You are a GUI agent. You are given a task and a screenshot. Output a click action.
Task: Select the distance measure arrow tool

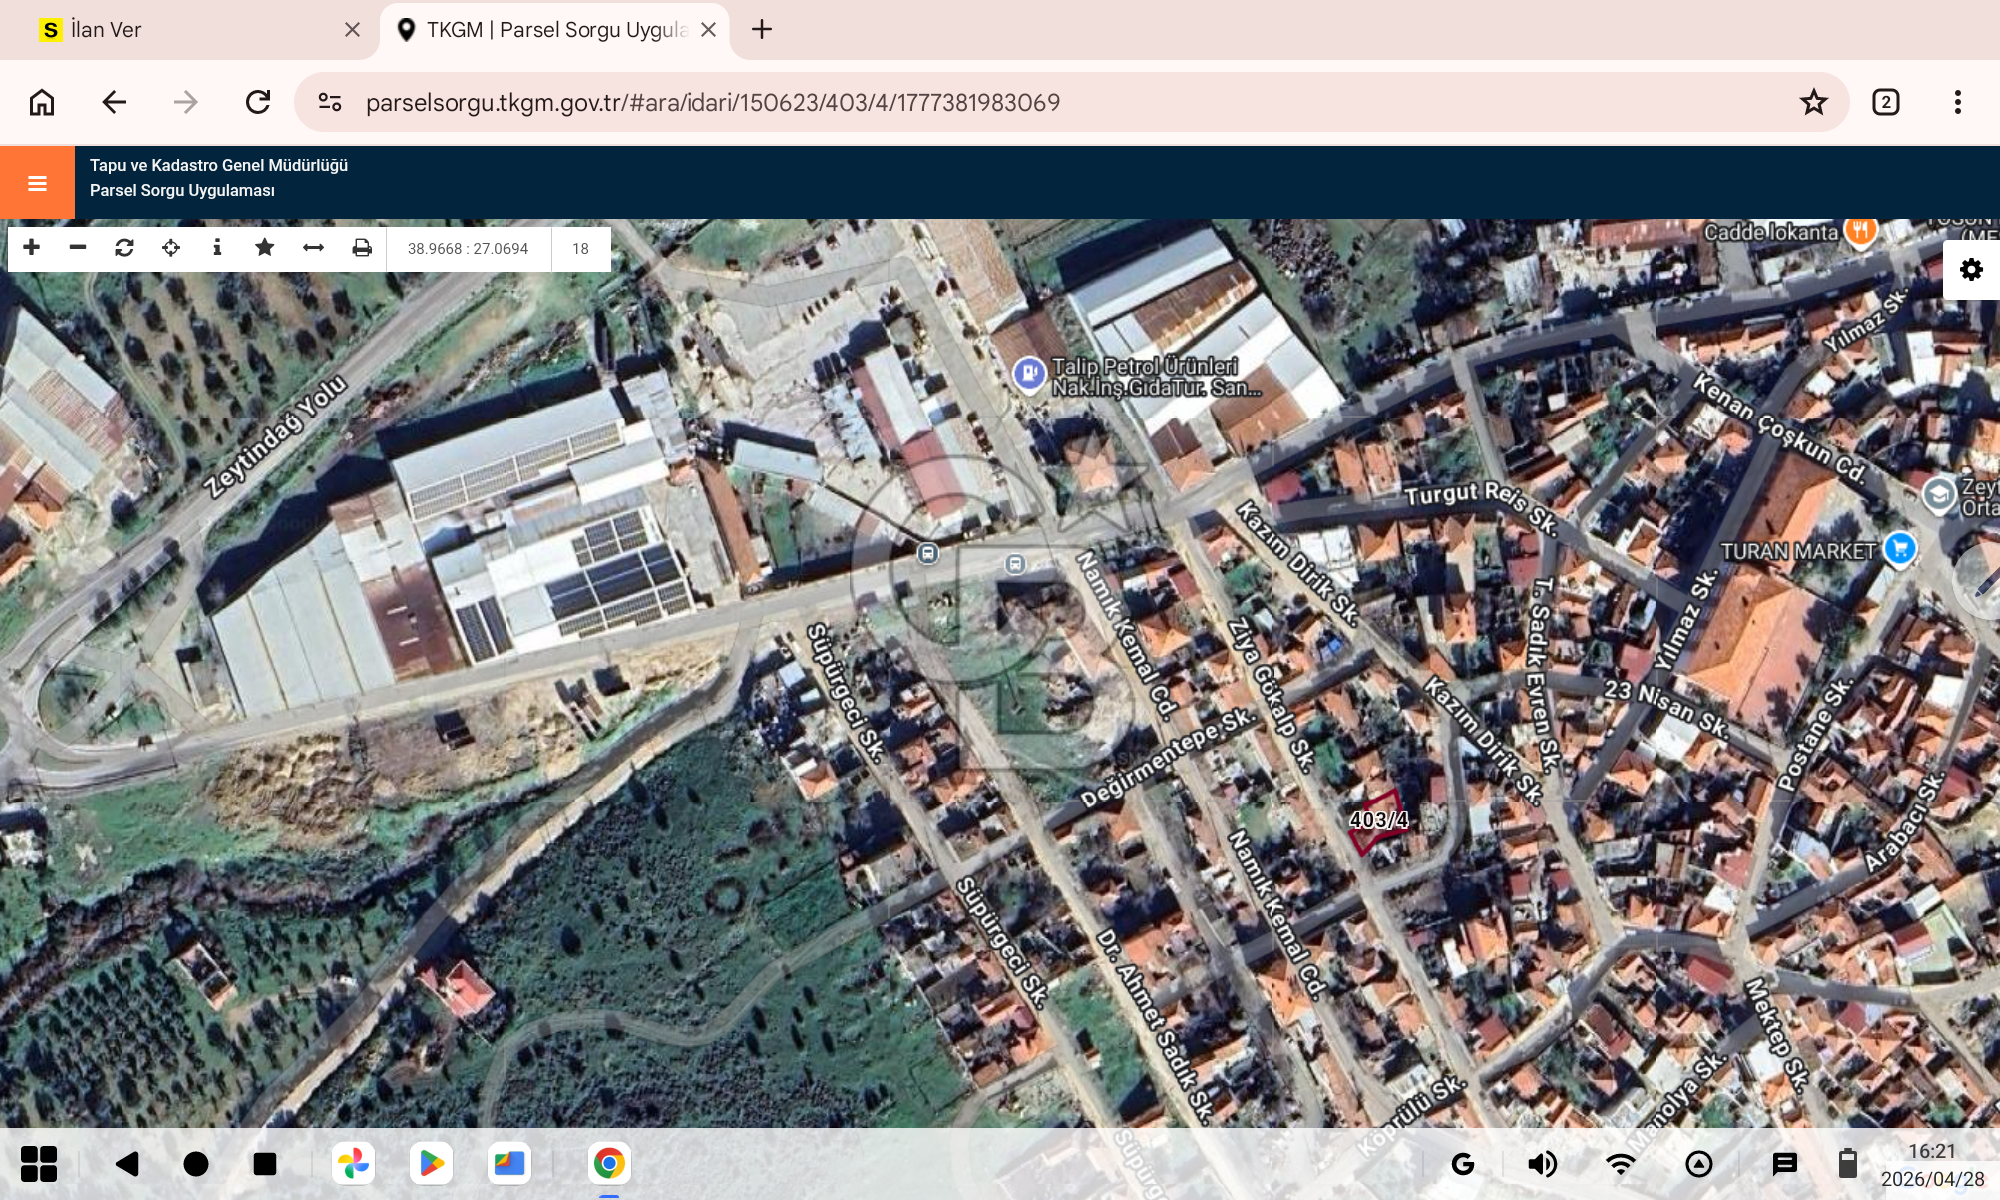313,248
